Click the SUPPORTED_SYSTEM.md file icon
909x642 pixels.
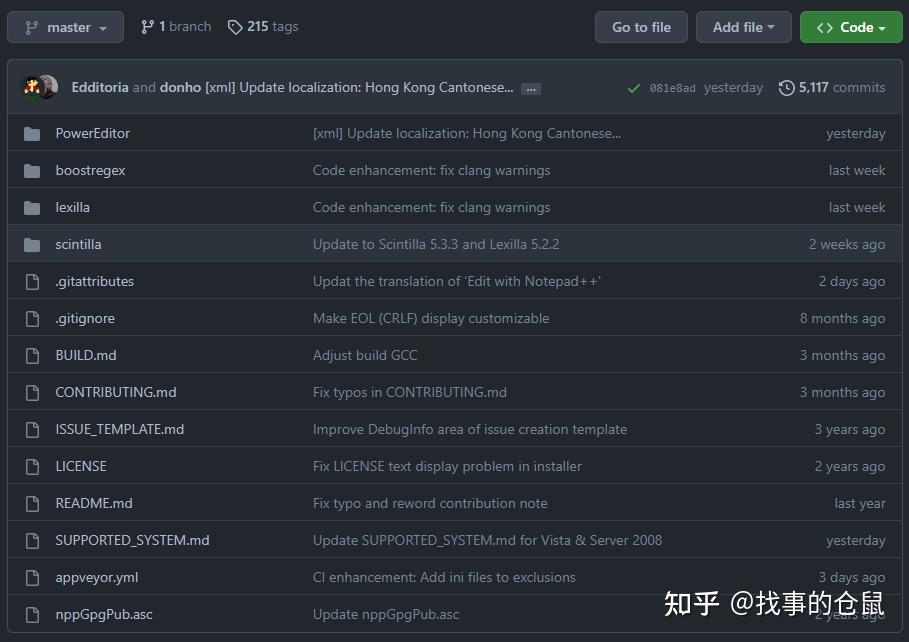point(32,541)
